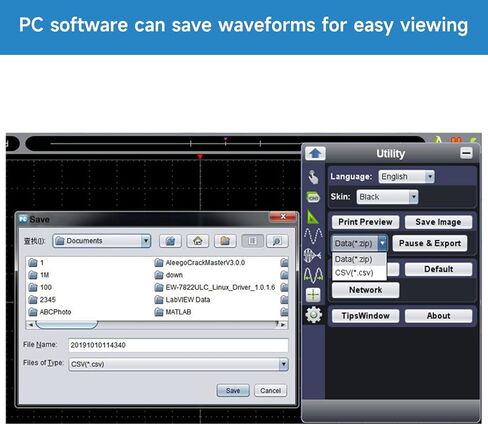Click the file list horizontal scrollbar thumb

click(x=67, y=324)
